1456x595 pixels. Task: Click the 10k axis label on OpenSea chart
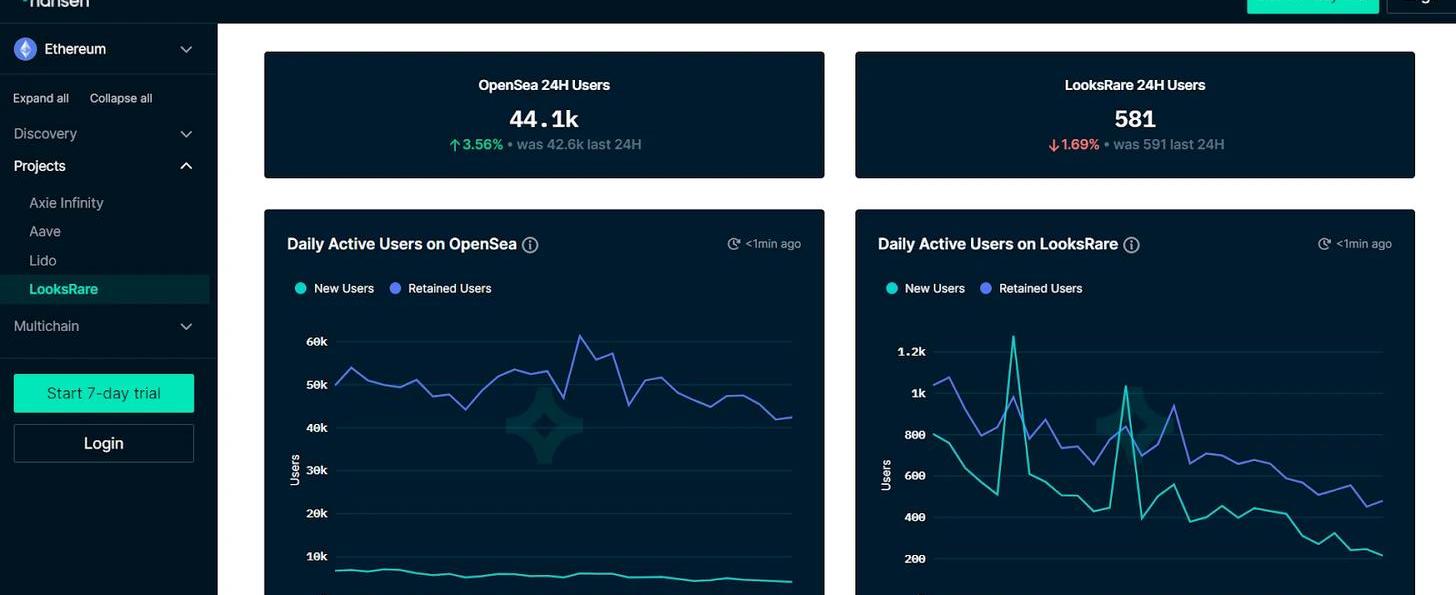[317, 557]
